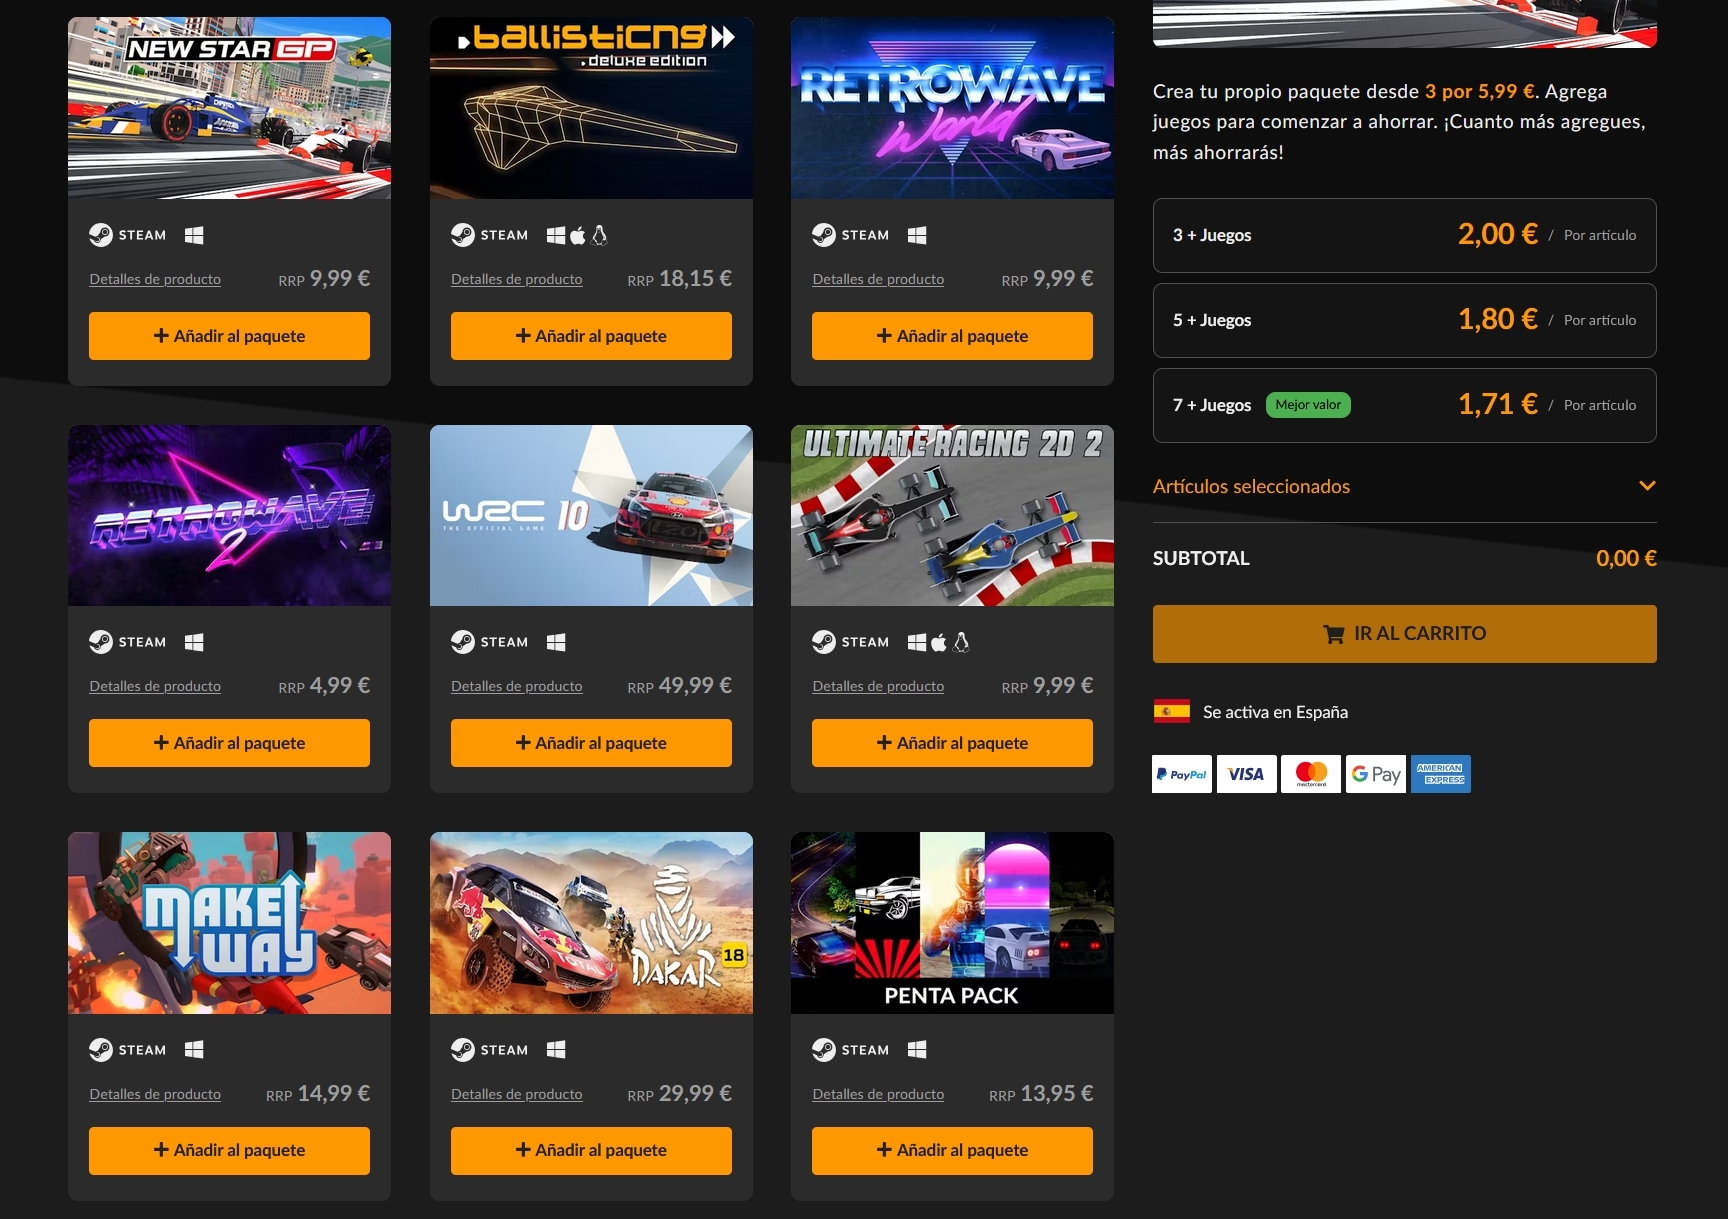This screenshot has height=1219, width=1728.
Task: Click the American Express payment icon
Action: point(1441,774)
